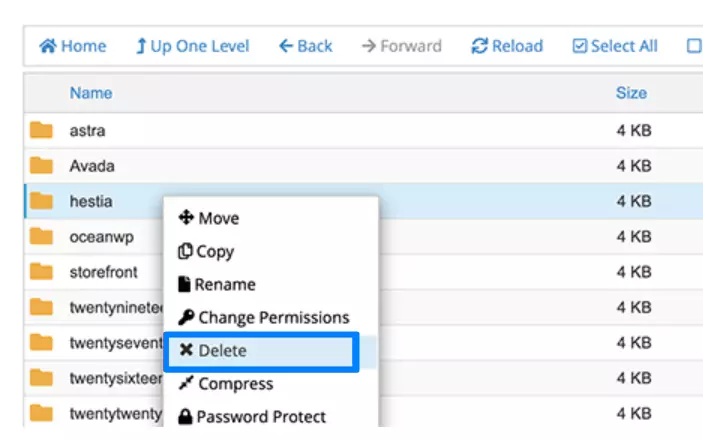Sort files by Size column
The height and width of the screenshot is (440, 703).
pos(631,93)
